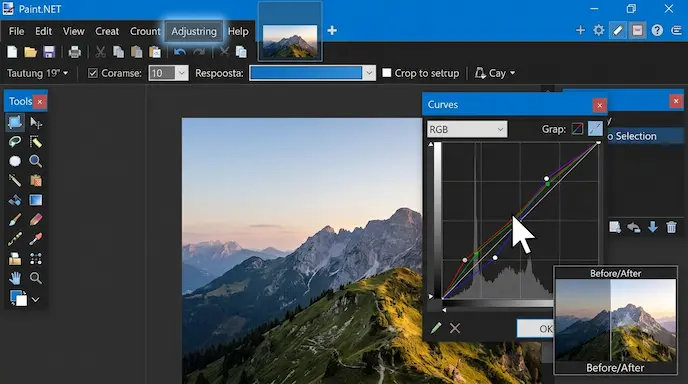Viewport: 688px width, 384px height.
Task: Click the New document icon
Action: pos(12,52)
